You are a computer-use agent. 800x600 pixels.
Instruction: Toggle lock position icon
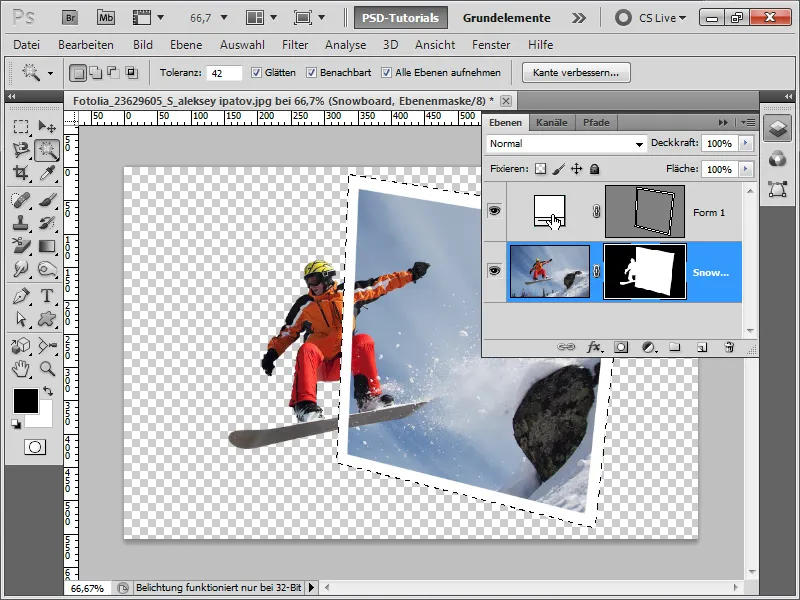point(577,169)
